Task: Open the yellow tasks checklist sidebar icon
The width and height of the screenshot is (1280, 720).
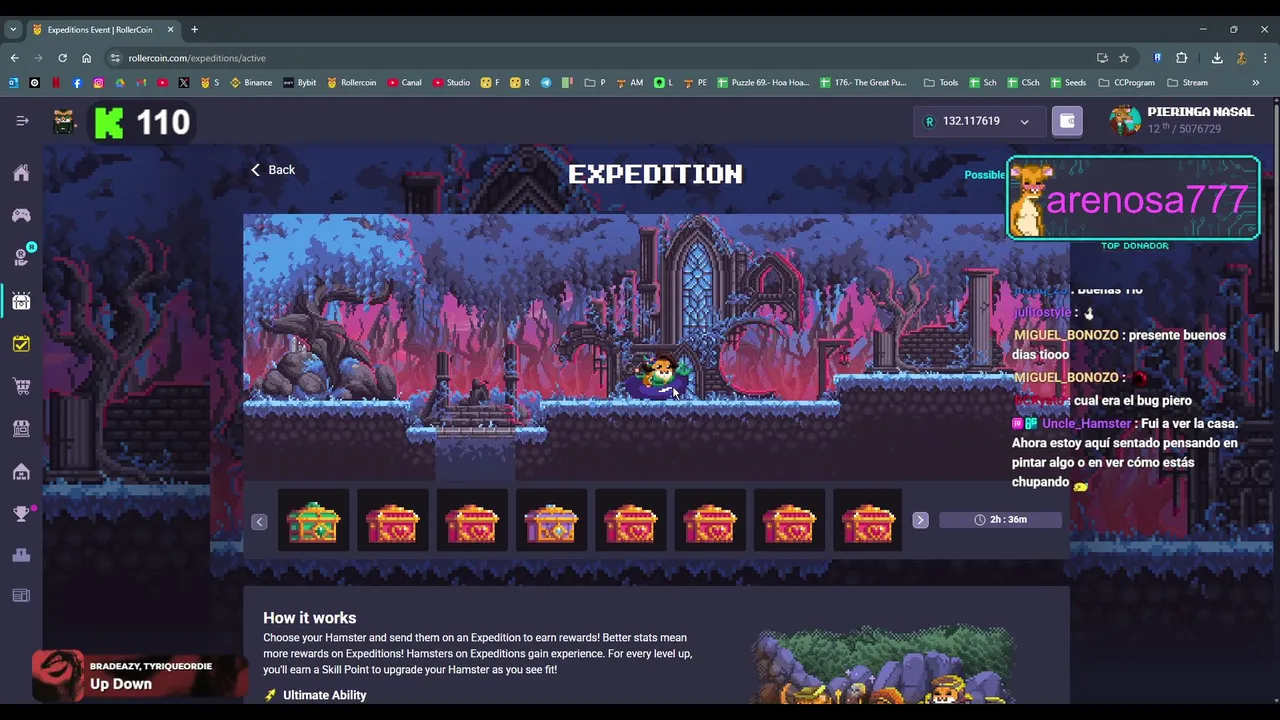Action: click(x=21, y=343)
